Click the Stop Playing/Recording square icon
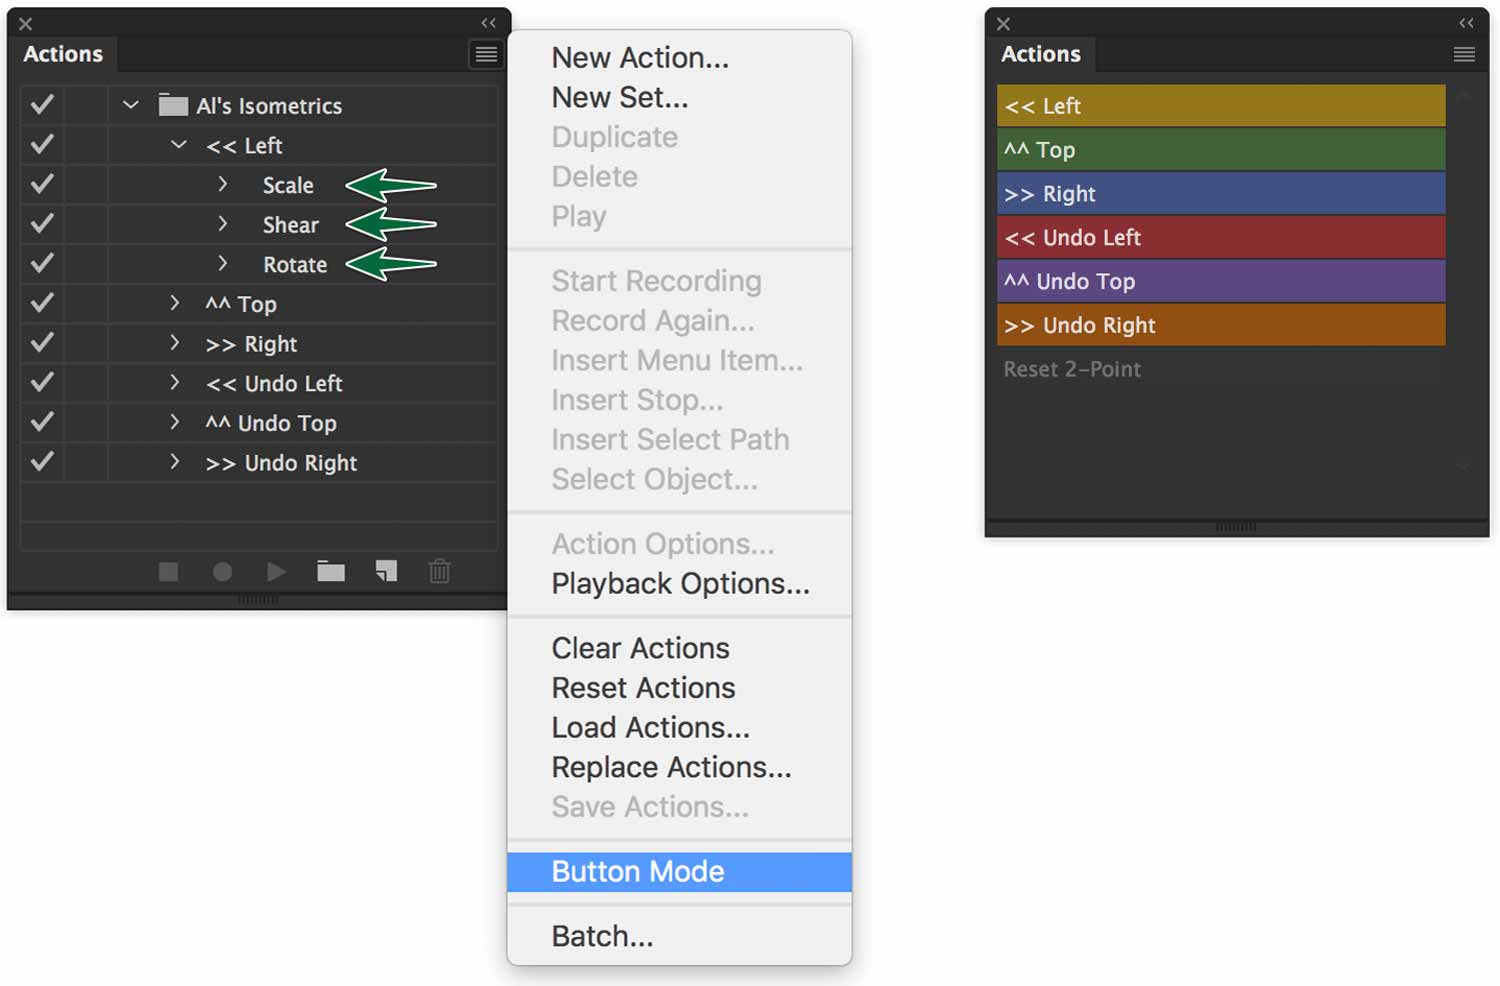 tap(168, 571)
